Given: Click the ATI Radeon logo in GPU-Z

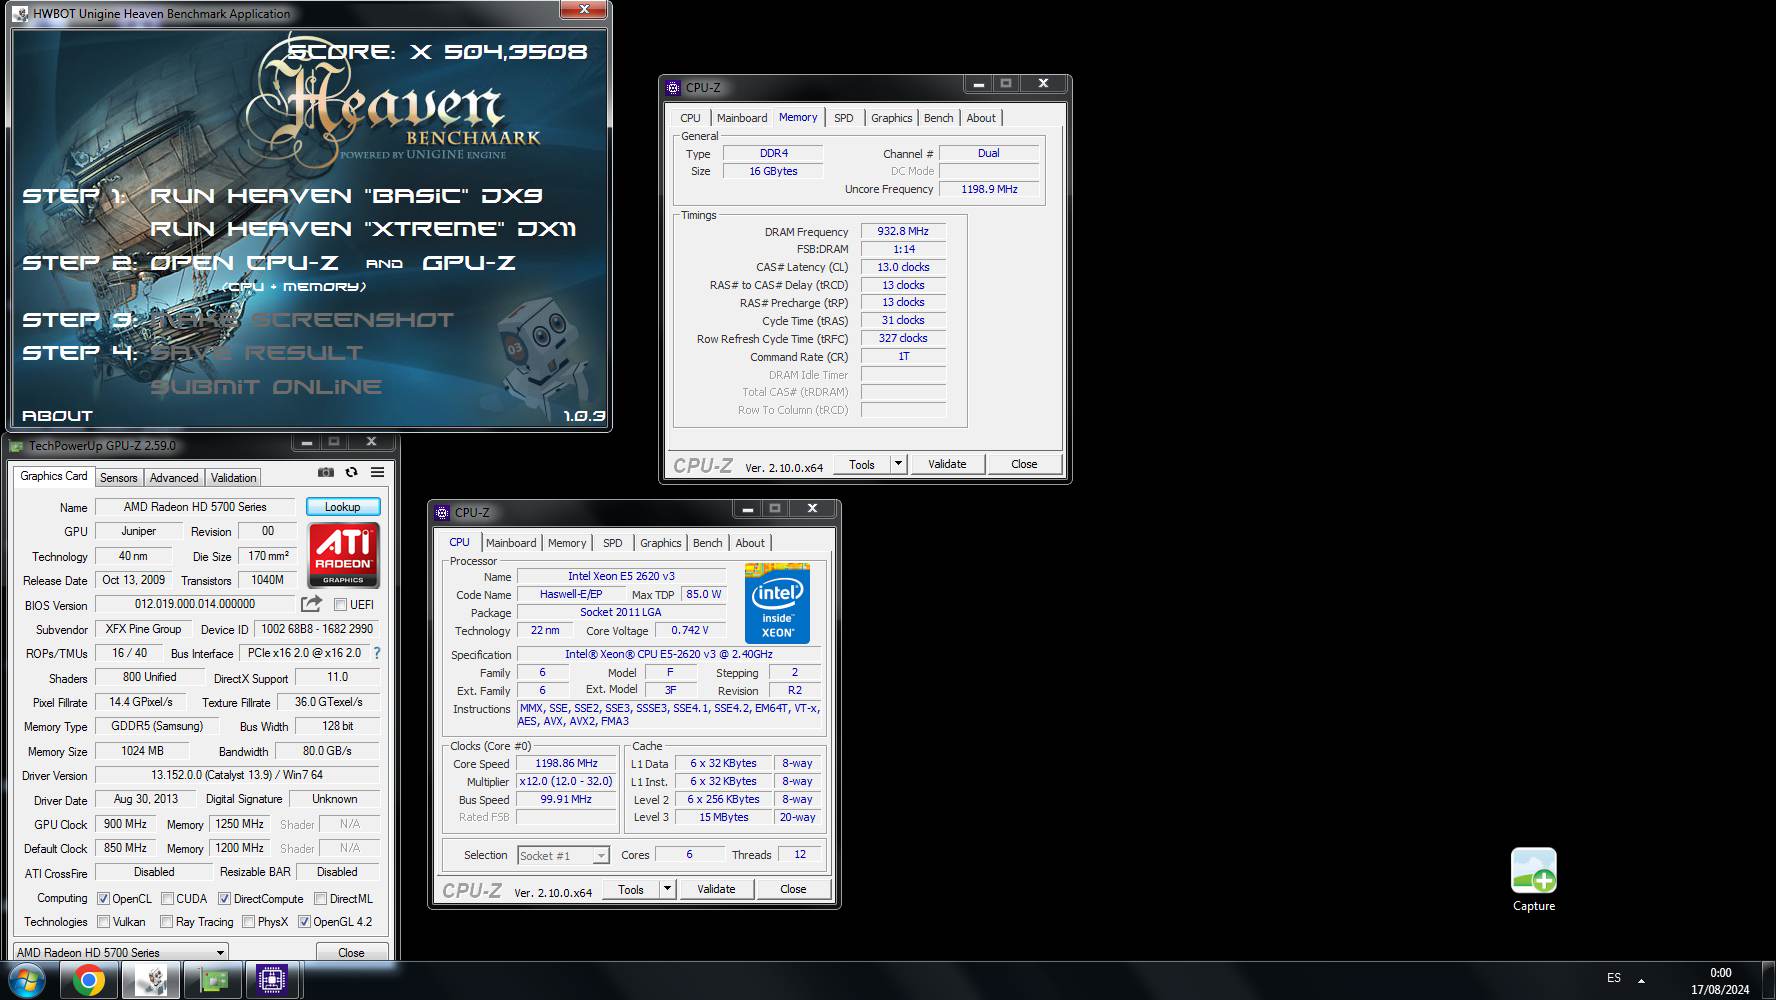Looking at the screenshot, I should (343, 554).
